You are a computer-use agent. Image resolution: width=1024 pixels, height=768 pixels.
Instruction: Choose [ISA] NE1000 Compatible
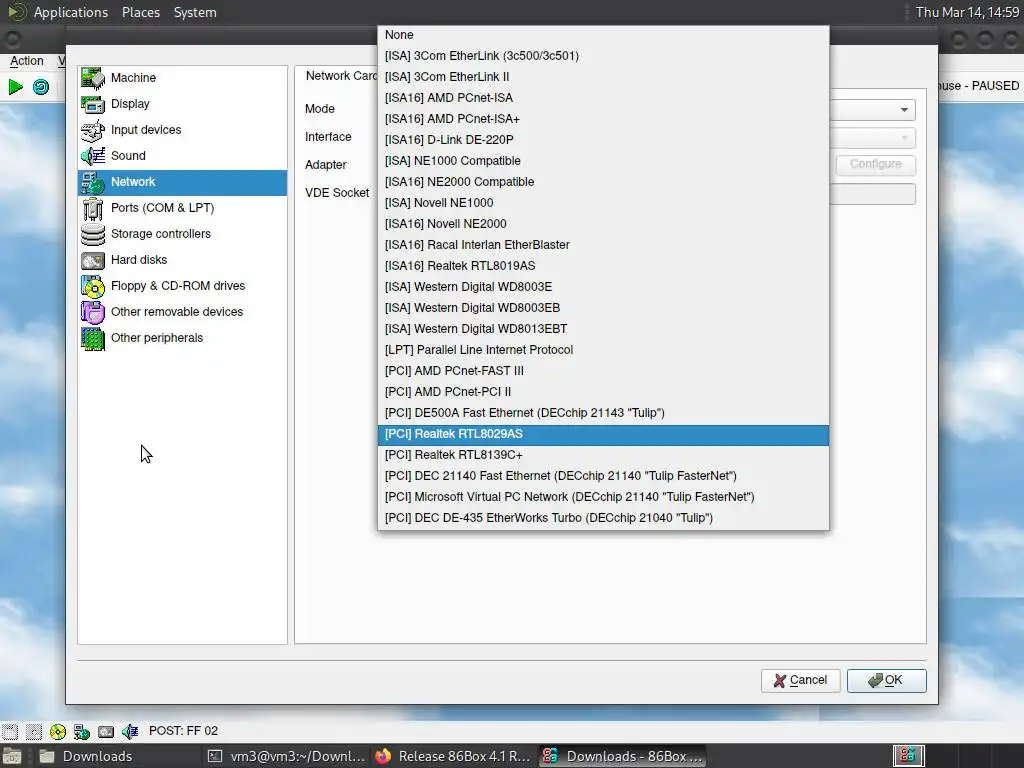tap(603, 161)
